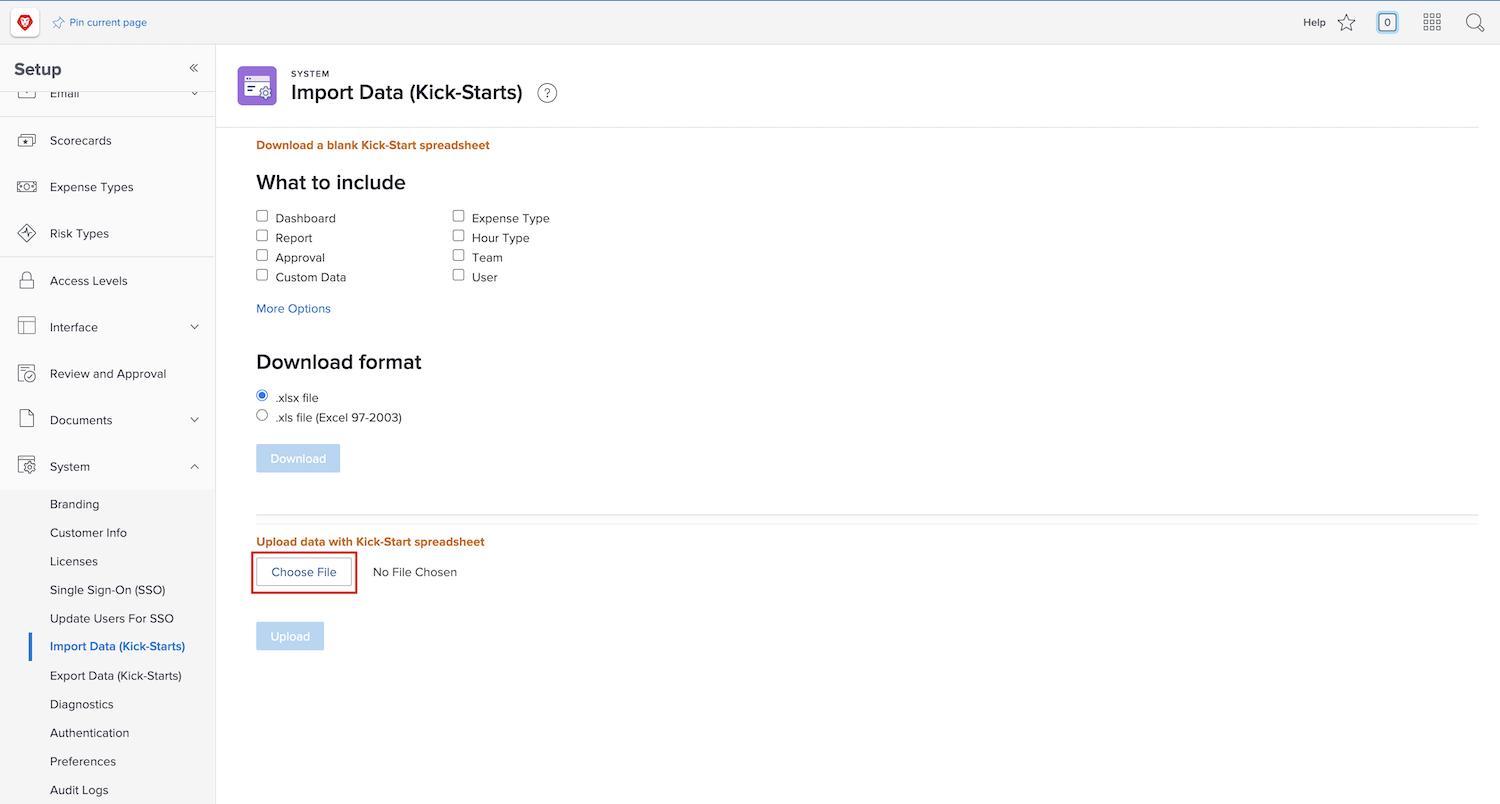Enable the Dashboard checkbox
Screen dimensions: 1500x804
click(x=262, y=216)
